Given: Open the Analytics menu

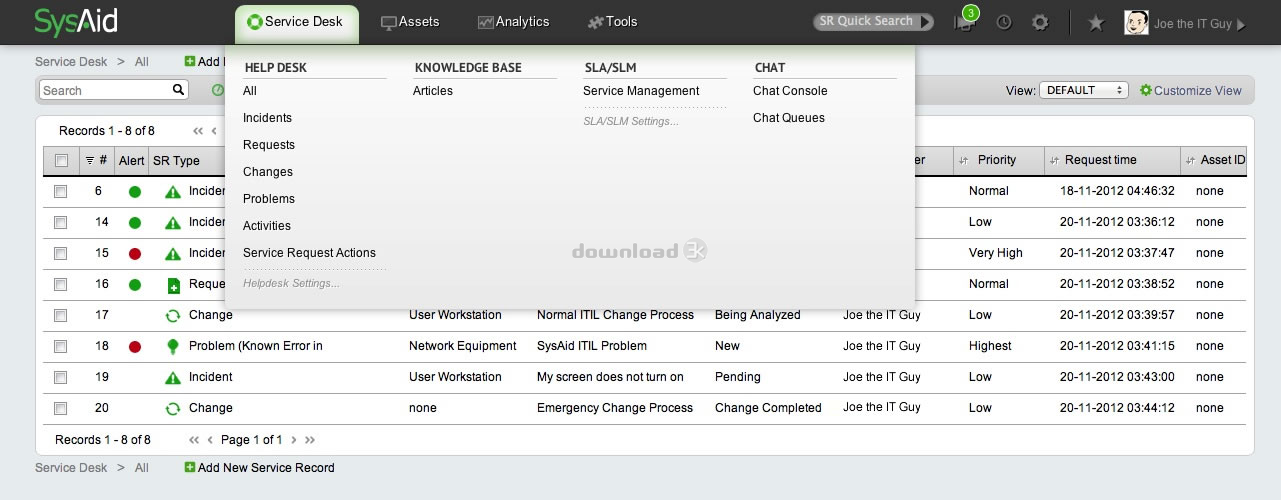Looking at the screenshot, I should pyautogui.click(x=514, y=22).
